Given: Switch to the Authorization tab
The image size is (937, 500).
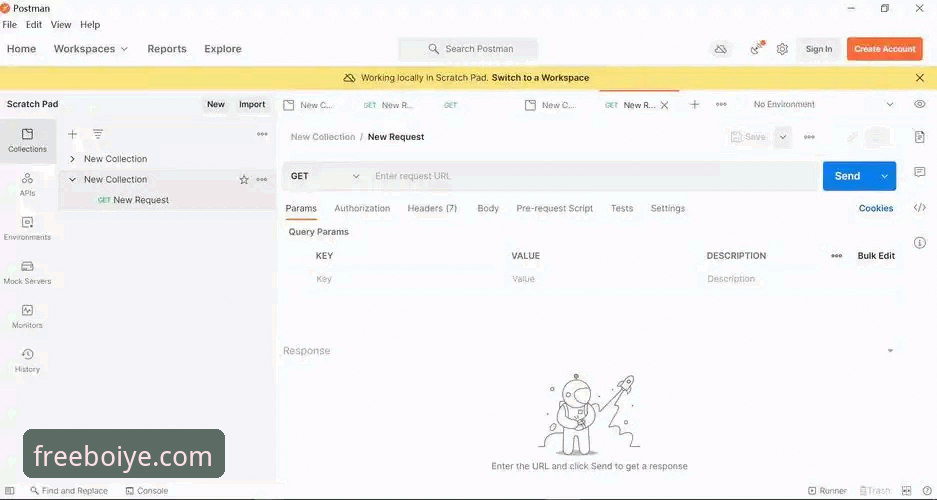Looking at the screenshot, I should point(362,208).
